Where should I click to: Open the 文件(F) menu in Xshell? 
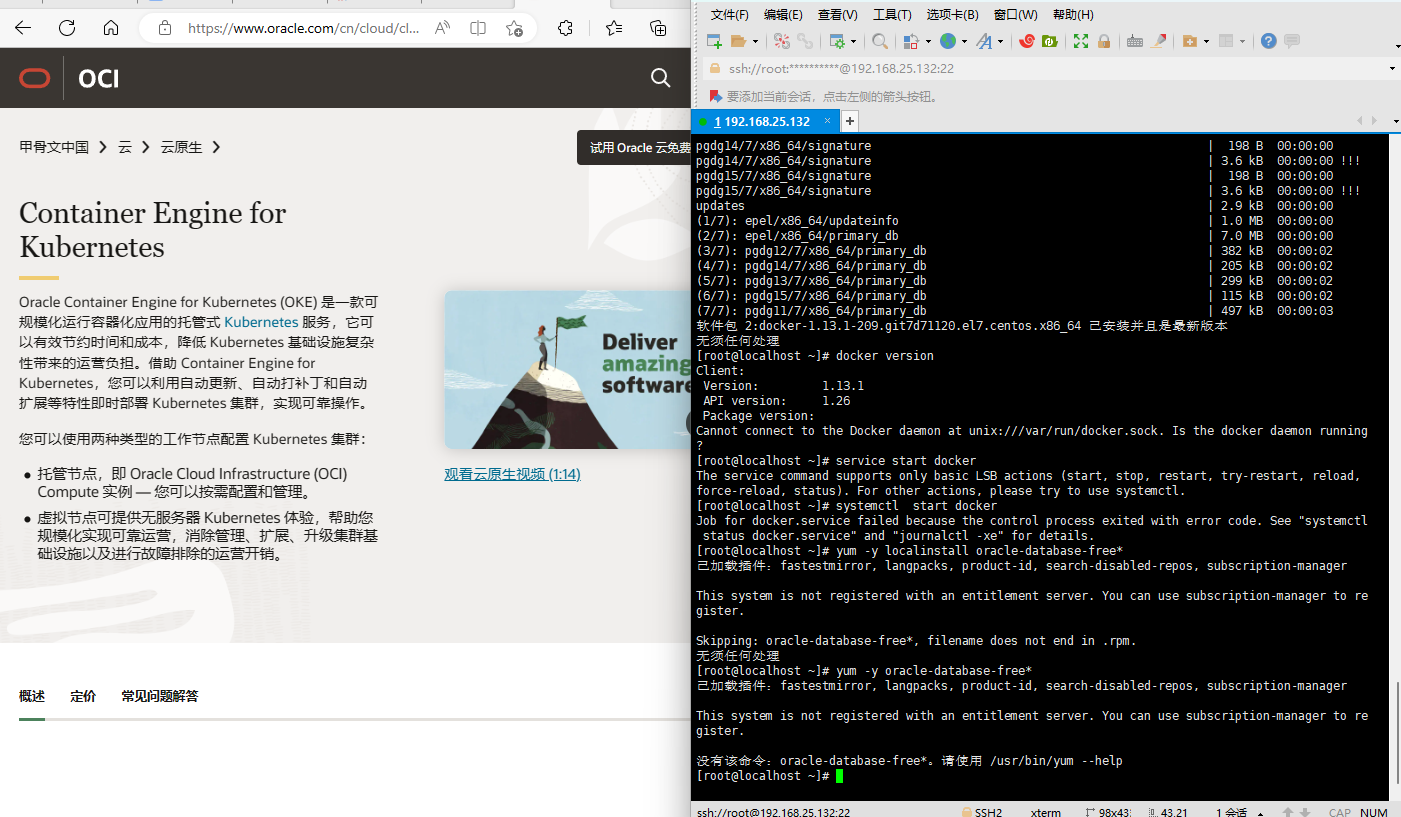(x=730, y=15)
